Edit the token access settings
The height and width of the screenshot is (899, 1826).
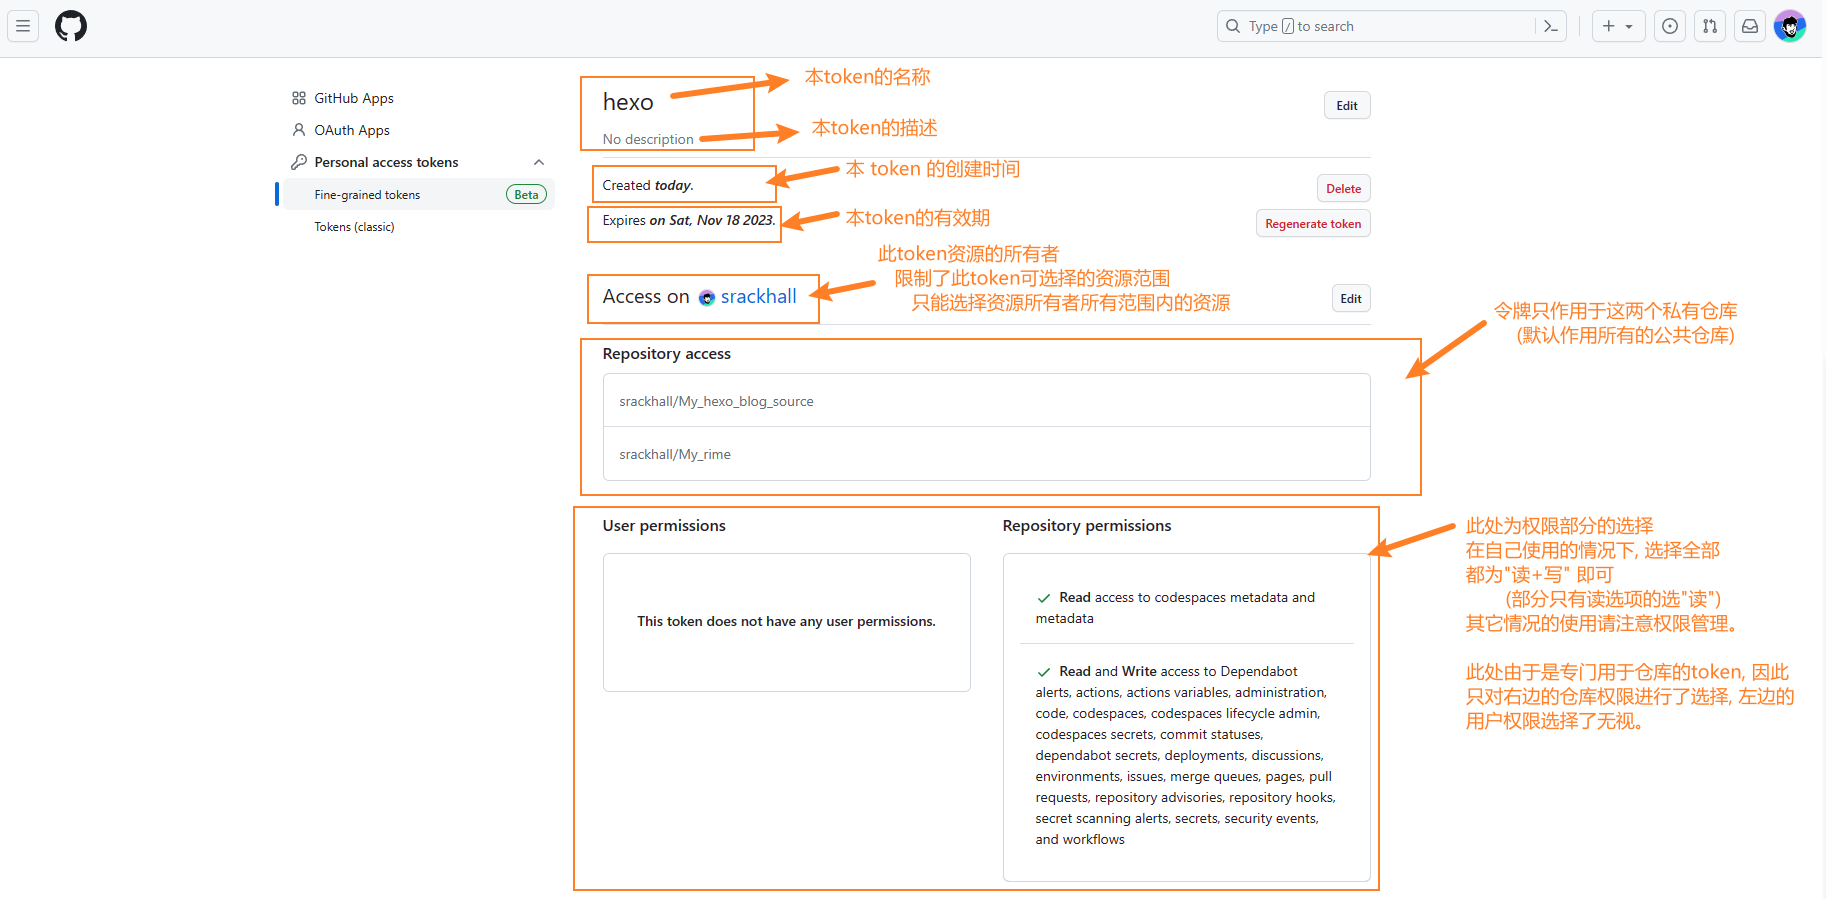pos(1350,299)
